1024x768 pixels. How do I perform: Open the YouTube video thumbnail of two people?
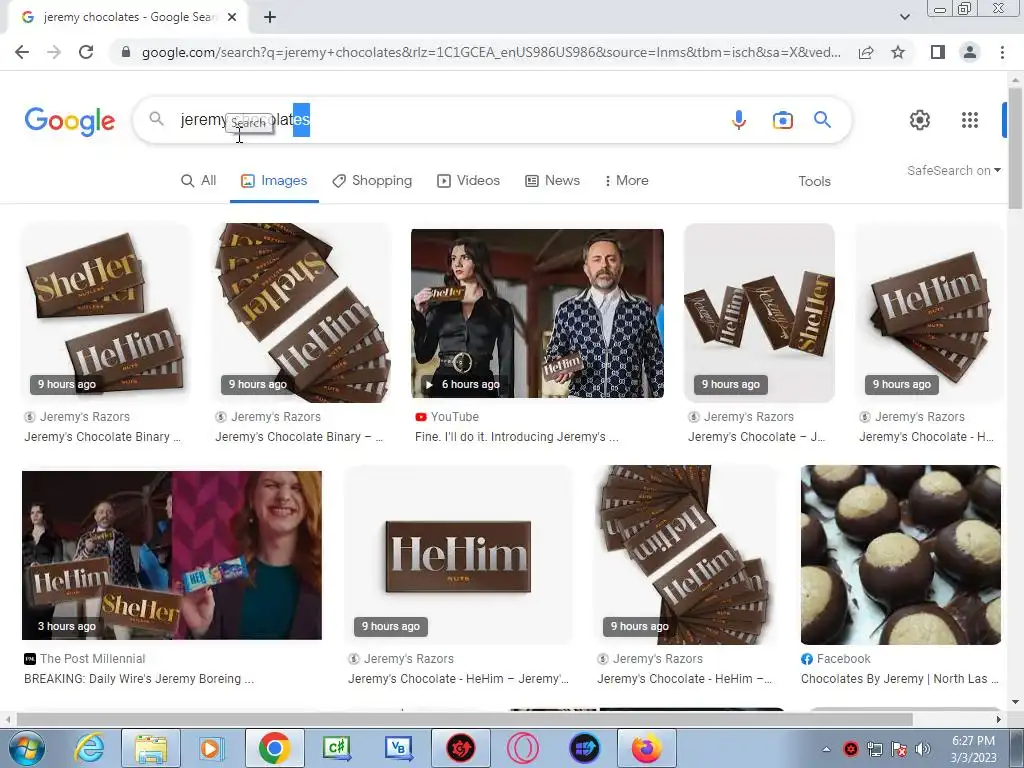537,313
